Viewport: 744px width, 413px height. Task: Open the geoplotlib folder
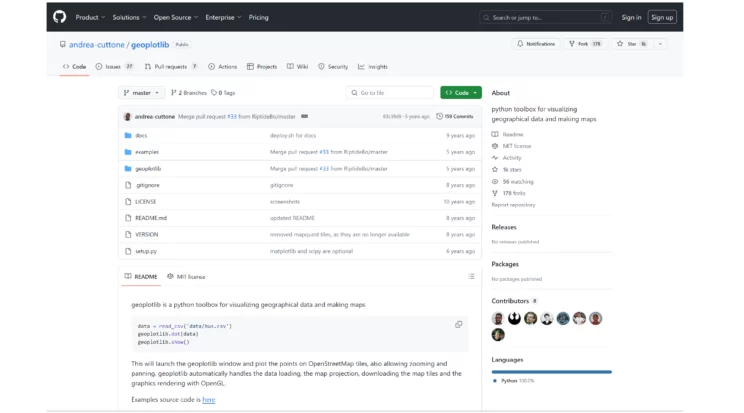tap(148, 169)
